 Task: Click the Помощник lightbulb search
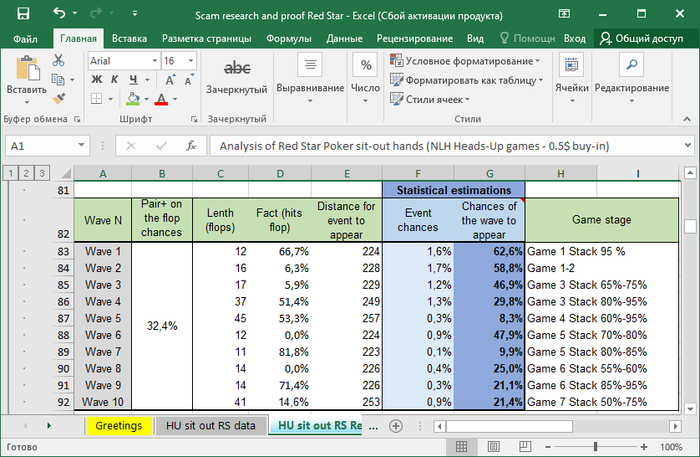click(527, 38)
